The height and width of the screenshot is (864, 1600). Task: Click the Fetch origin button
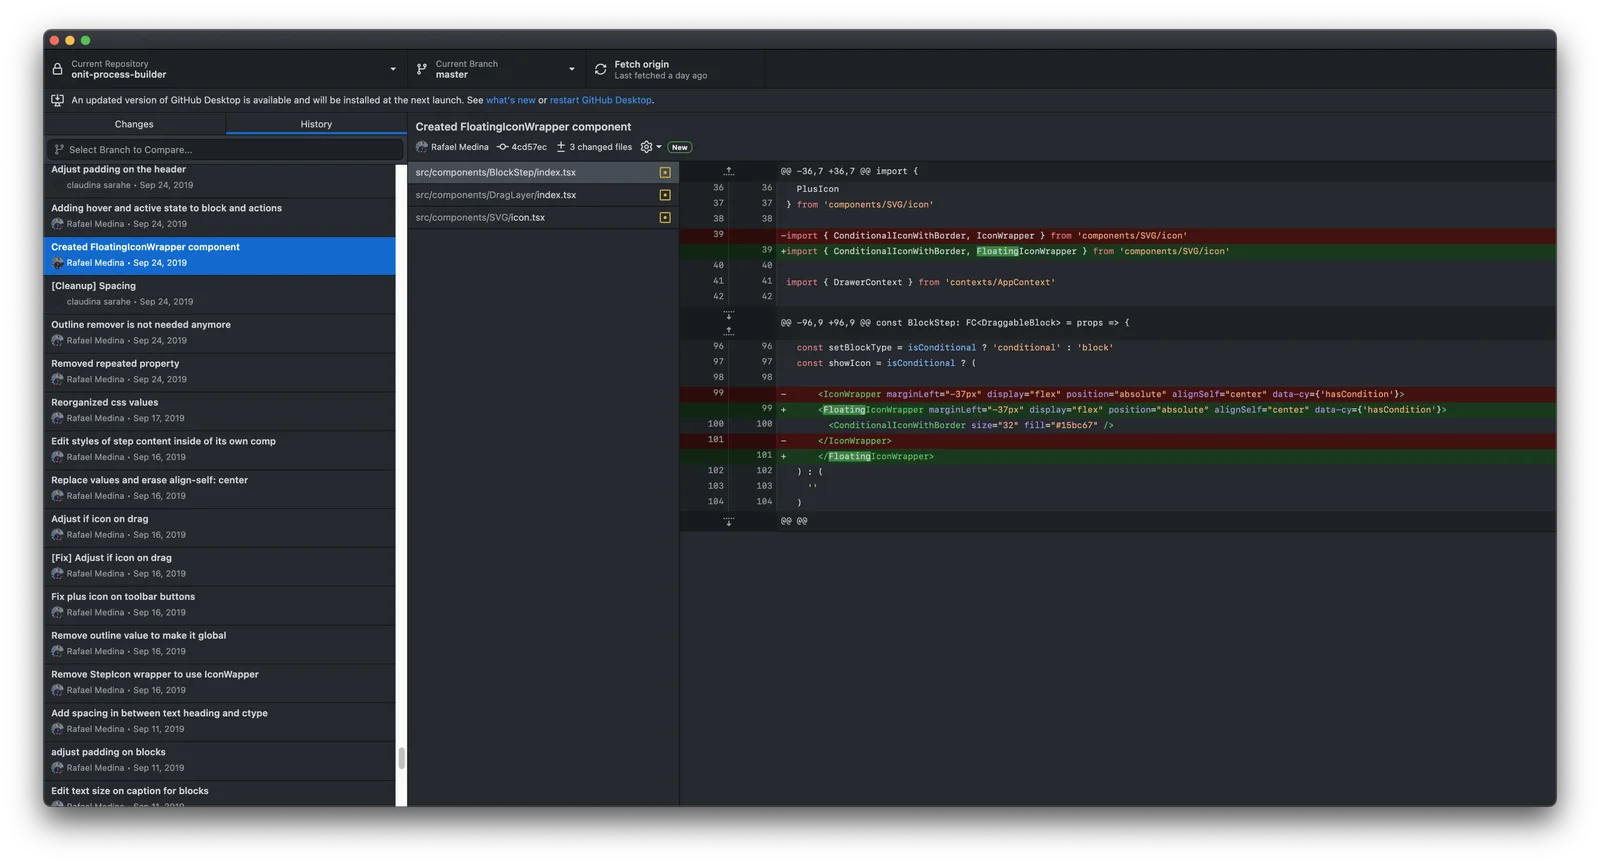click(676, 69)
